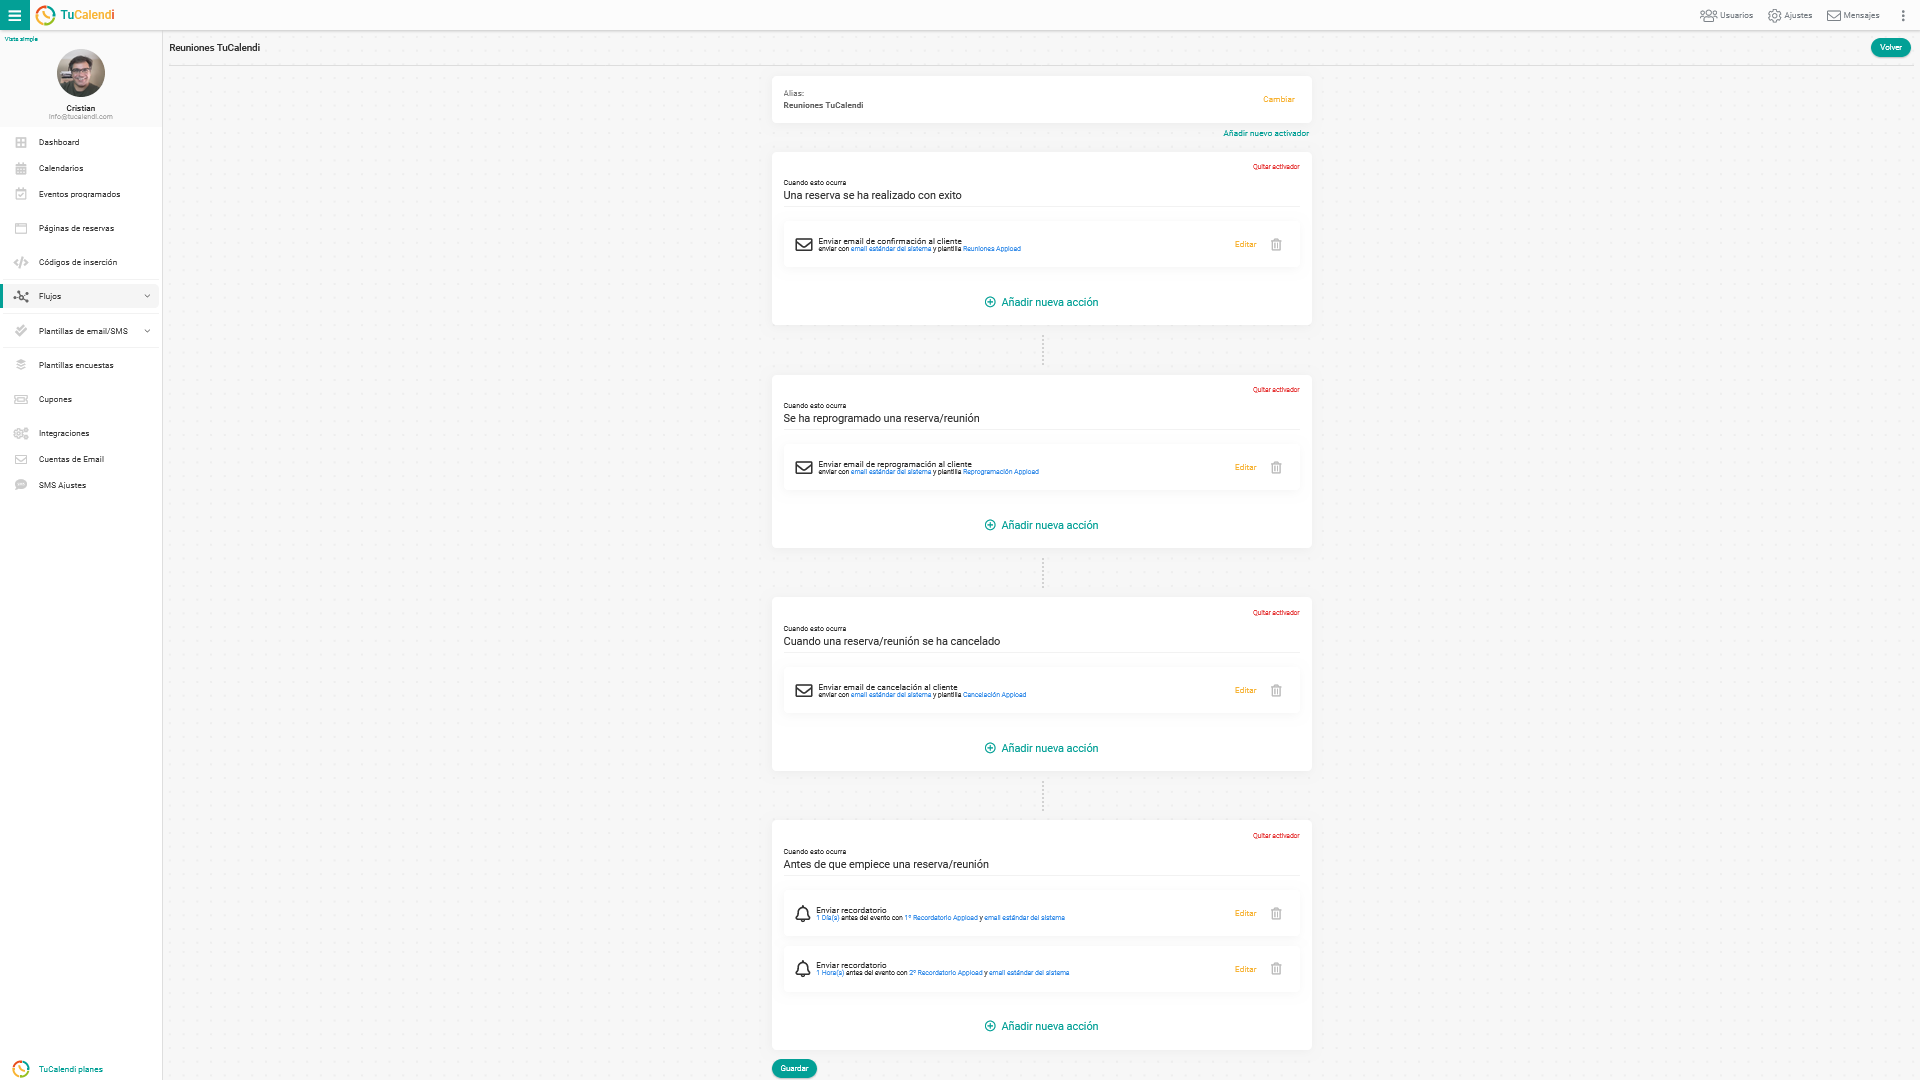Remove trigger for successful reservation

pos(1276,167)
